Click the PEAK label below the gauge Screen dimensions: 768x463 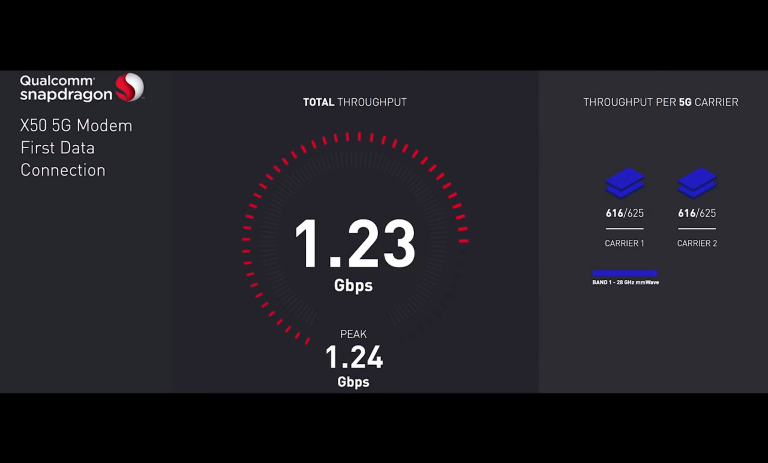tap(354, 336)
